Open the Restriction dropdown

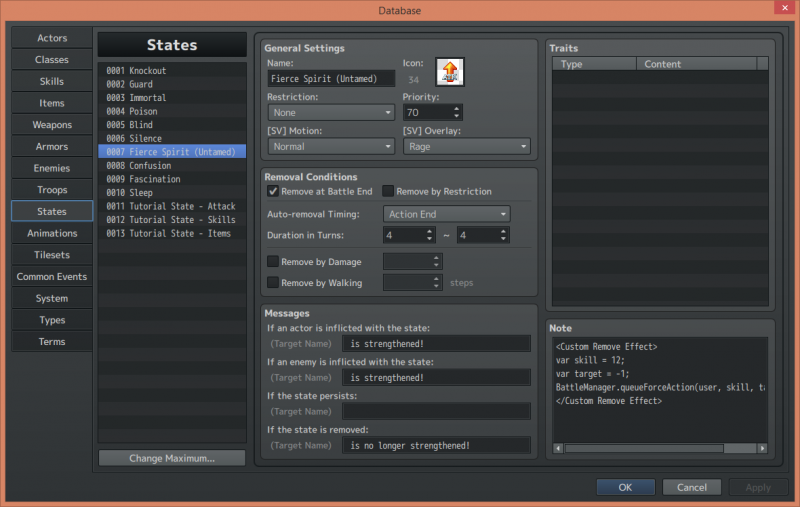click(331, 112)
